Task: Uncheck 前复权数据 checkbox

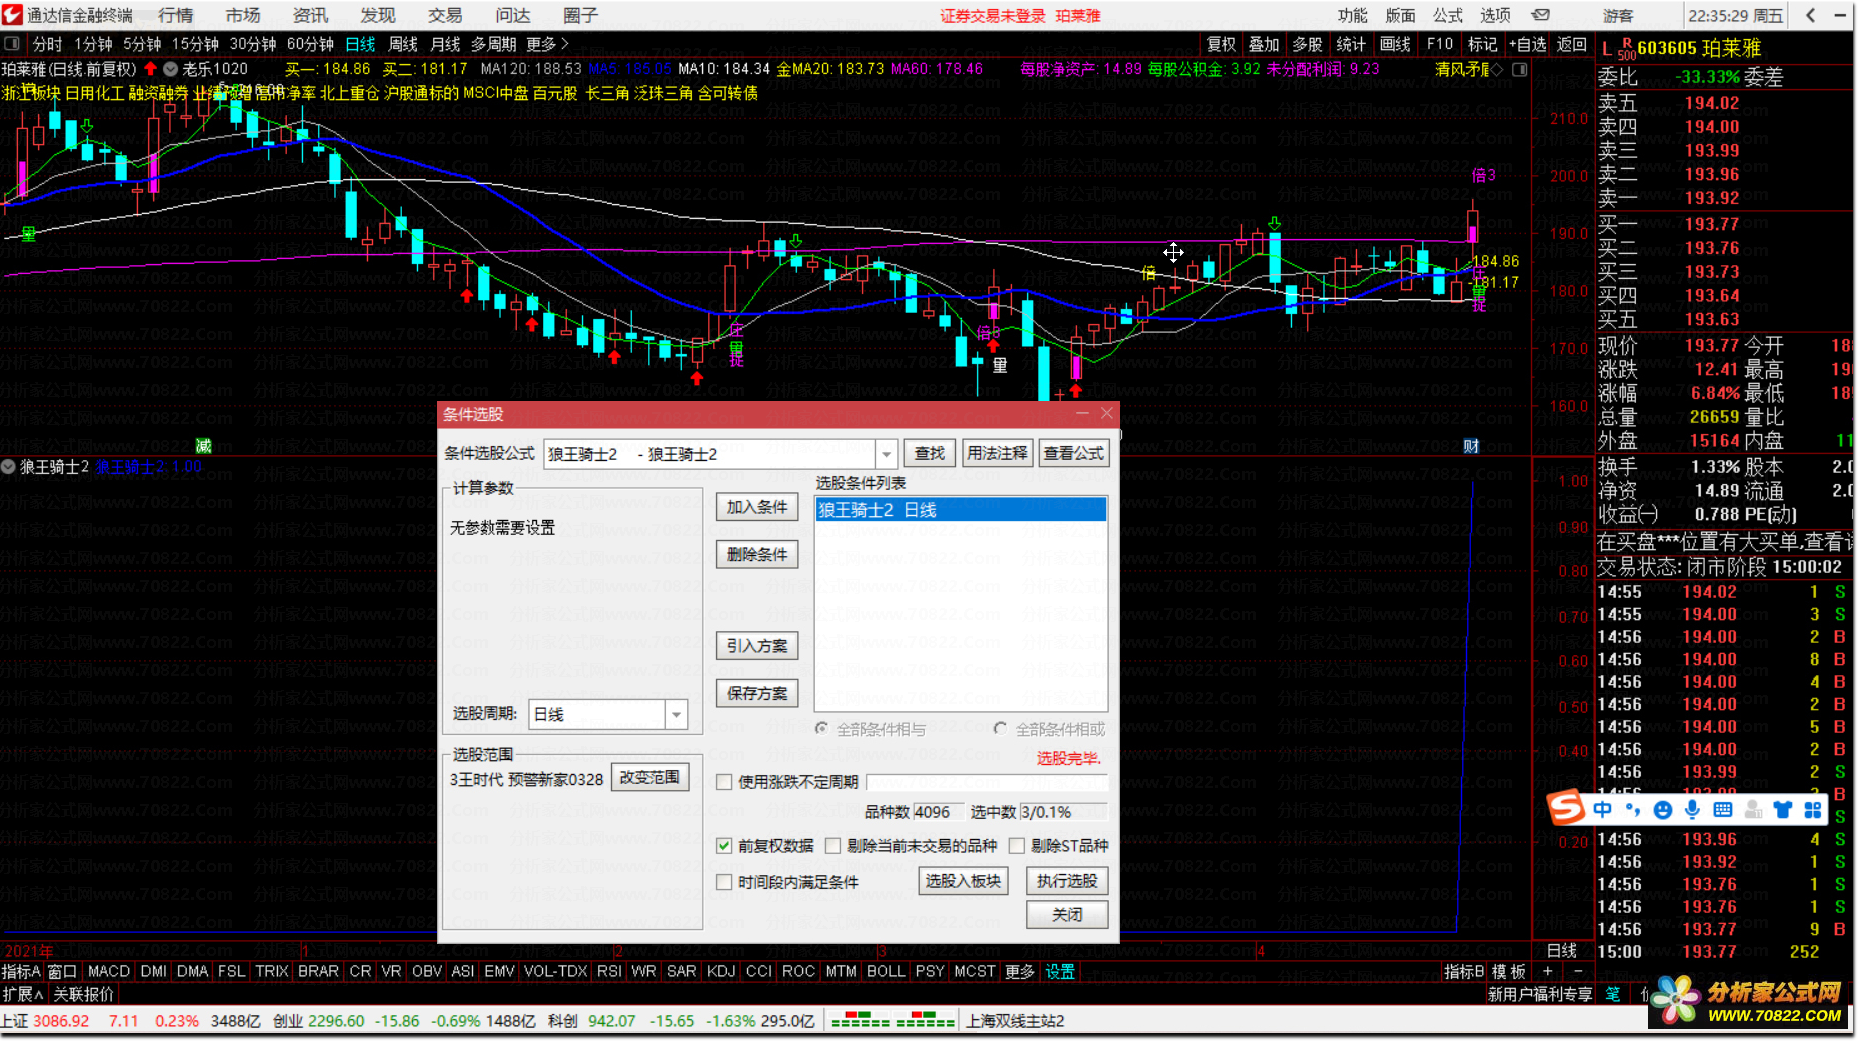Action: [x=724, y=846]
